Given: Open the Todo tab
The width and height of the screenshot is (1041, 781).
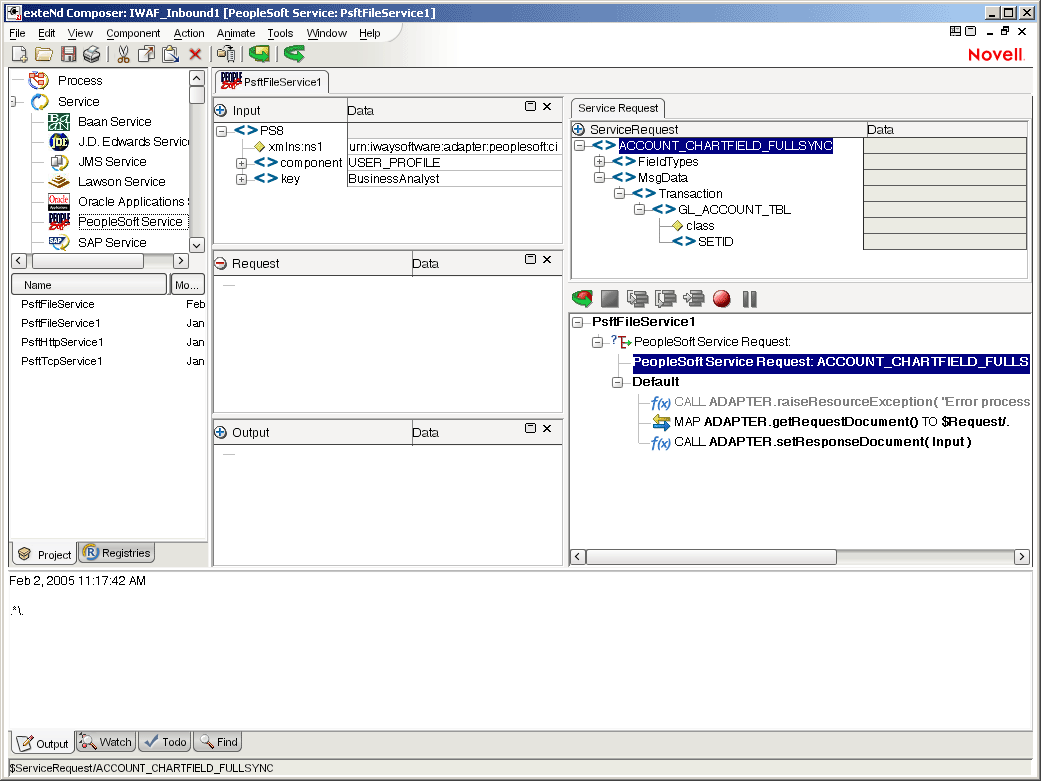Looking at the screenshot, I should pyautogui.click(x=165, y=742).
